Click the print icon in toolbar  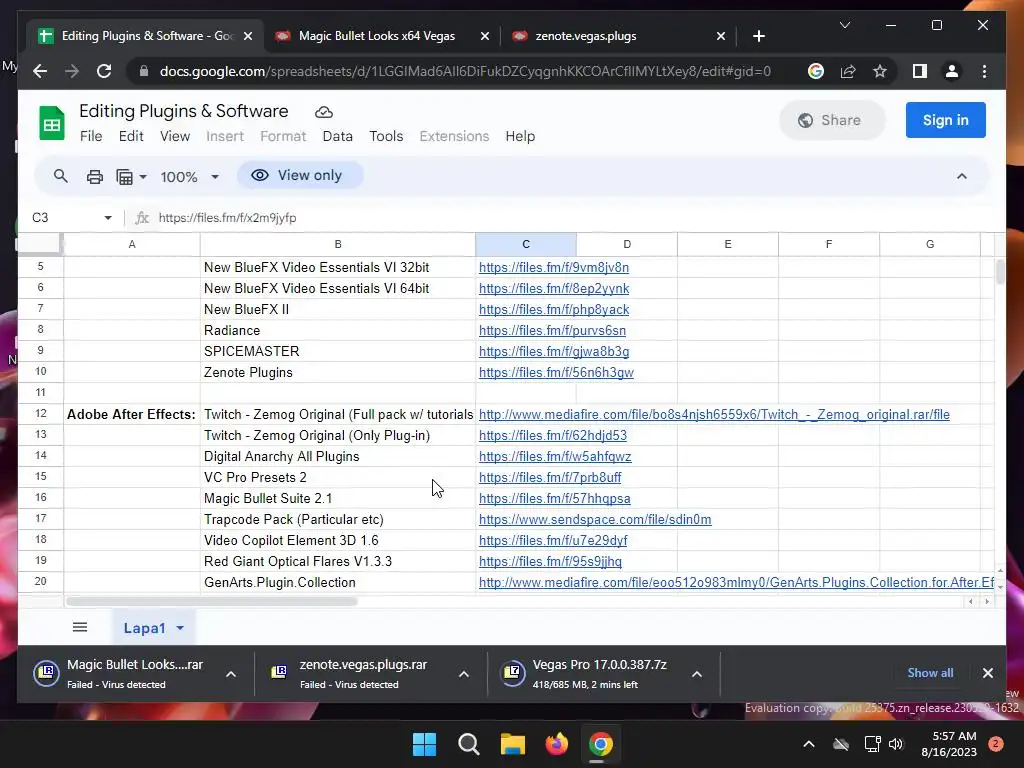95,176
